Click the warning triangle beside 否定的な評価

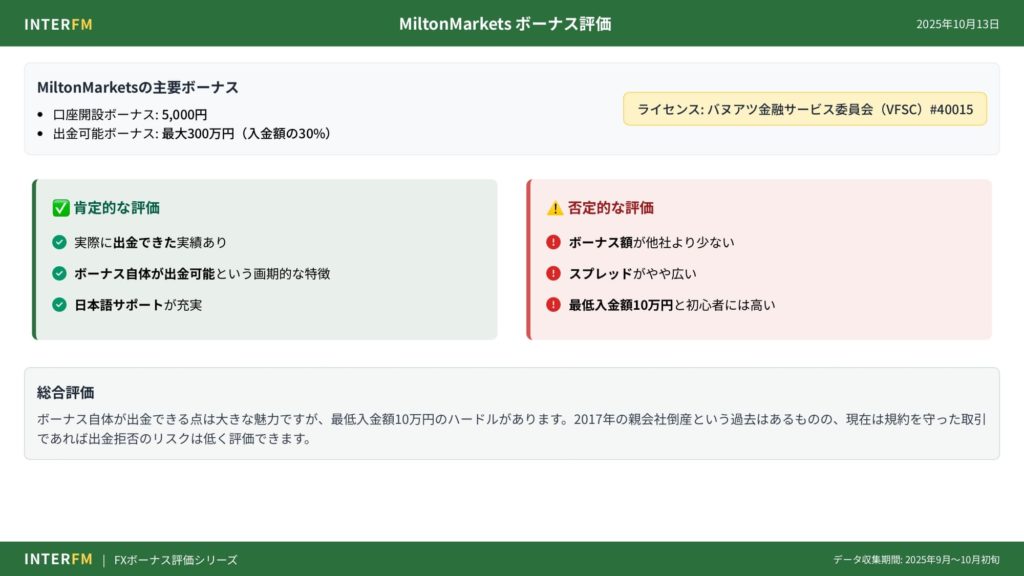coord(554,208)
